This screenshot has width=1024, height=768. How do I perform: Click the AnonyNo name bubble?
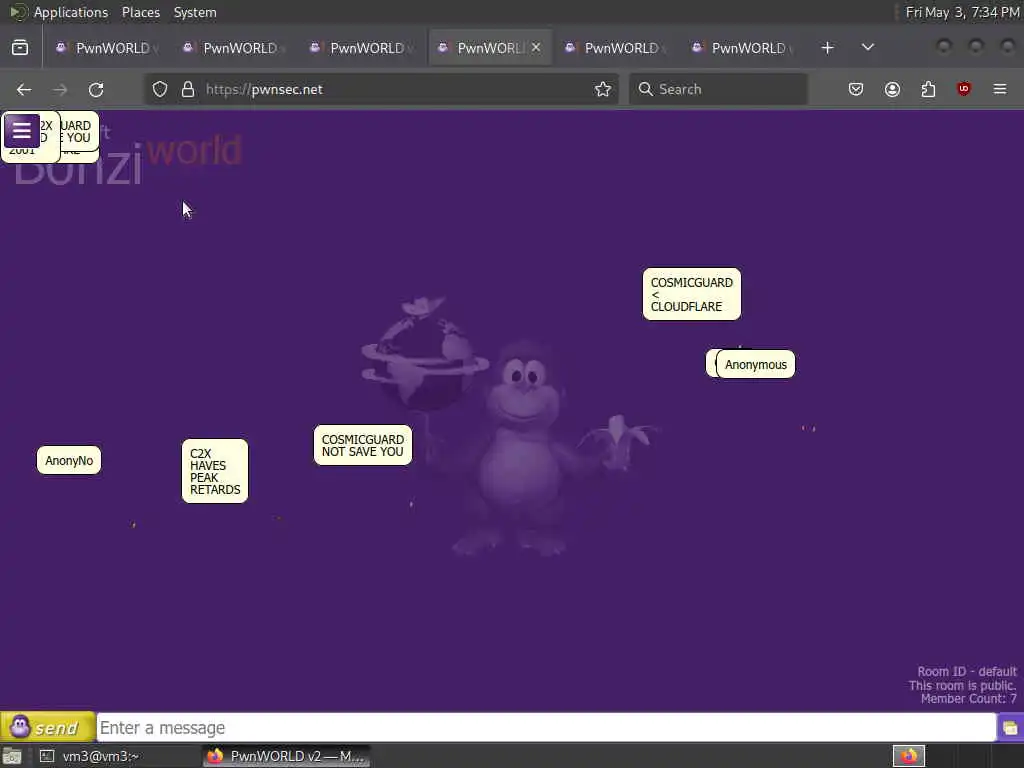(69, 460)
